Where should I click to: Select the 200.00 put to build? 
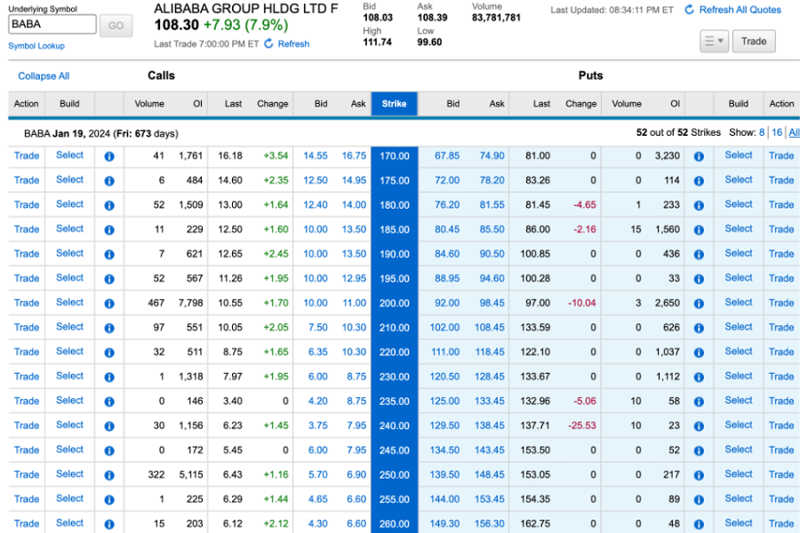738,302
